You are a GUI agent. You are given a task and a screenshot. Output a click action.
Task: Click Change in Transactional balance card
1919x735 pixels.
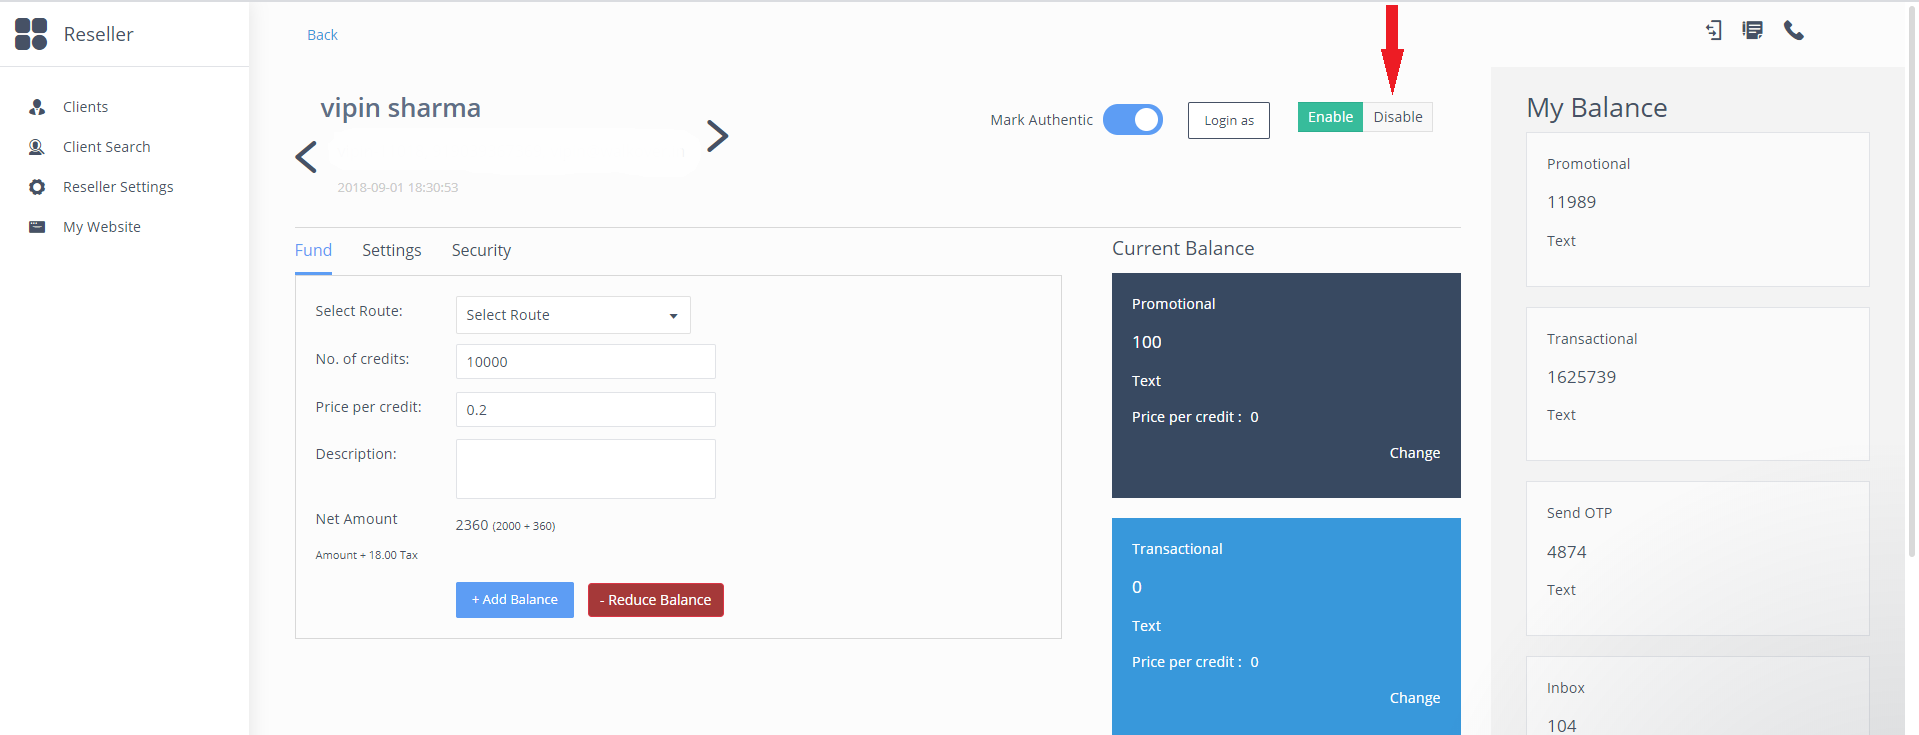click(x=1415, y=698)
